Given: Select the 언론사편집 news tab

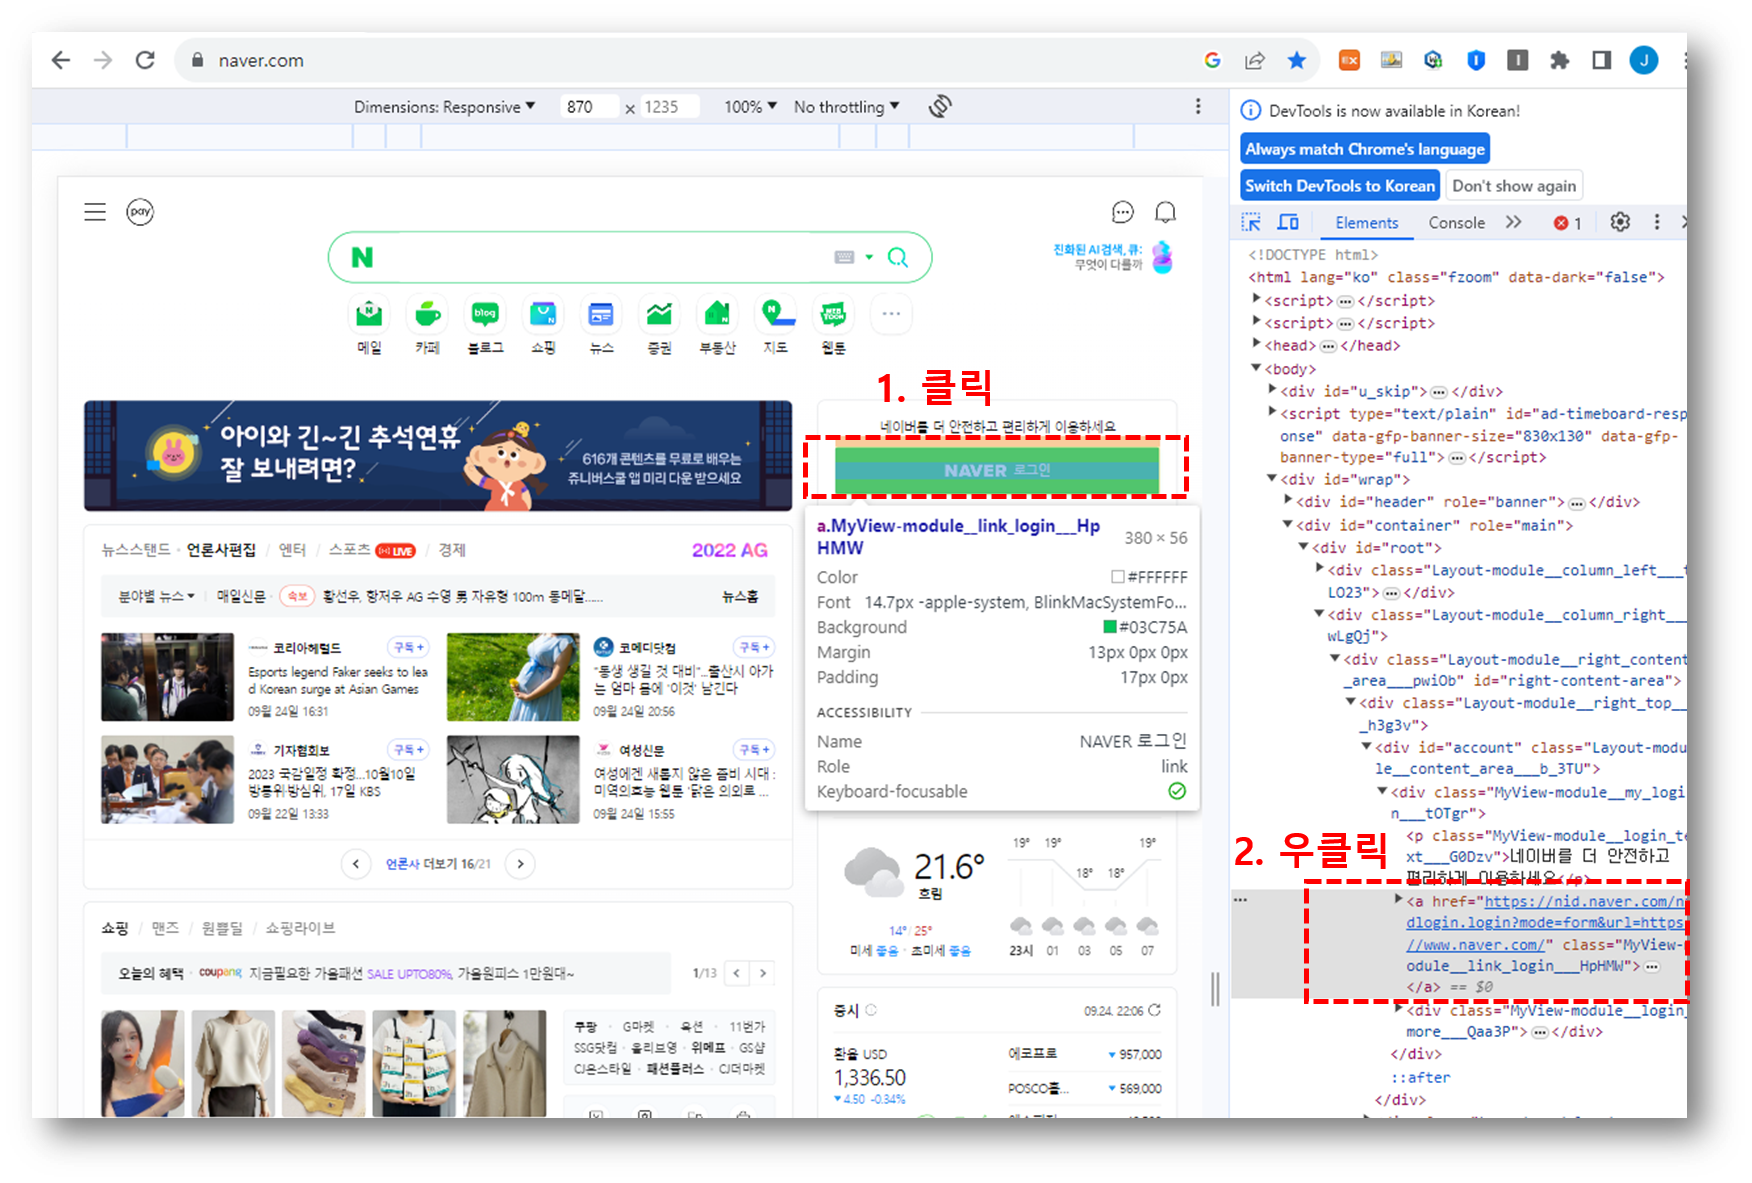Looking at the screenshot, I should pyautogui.click(x=221, y=550).
